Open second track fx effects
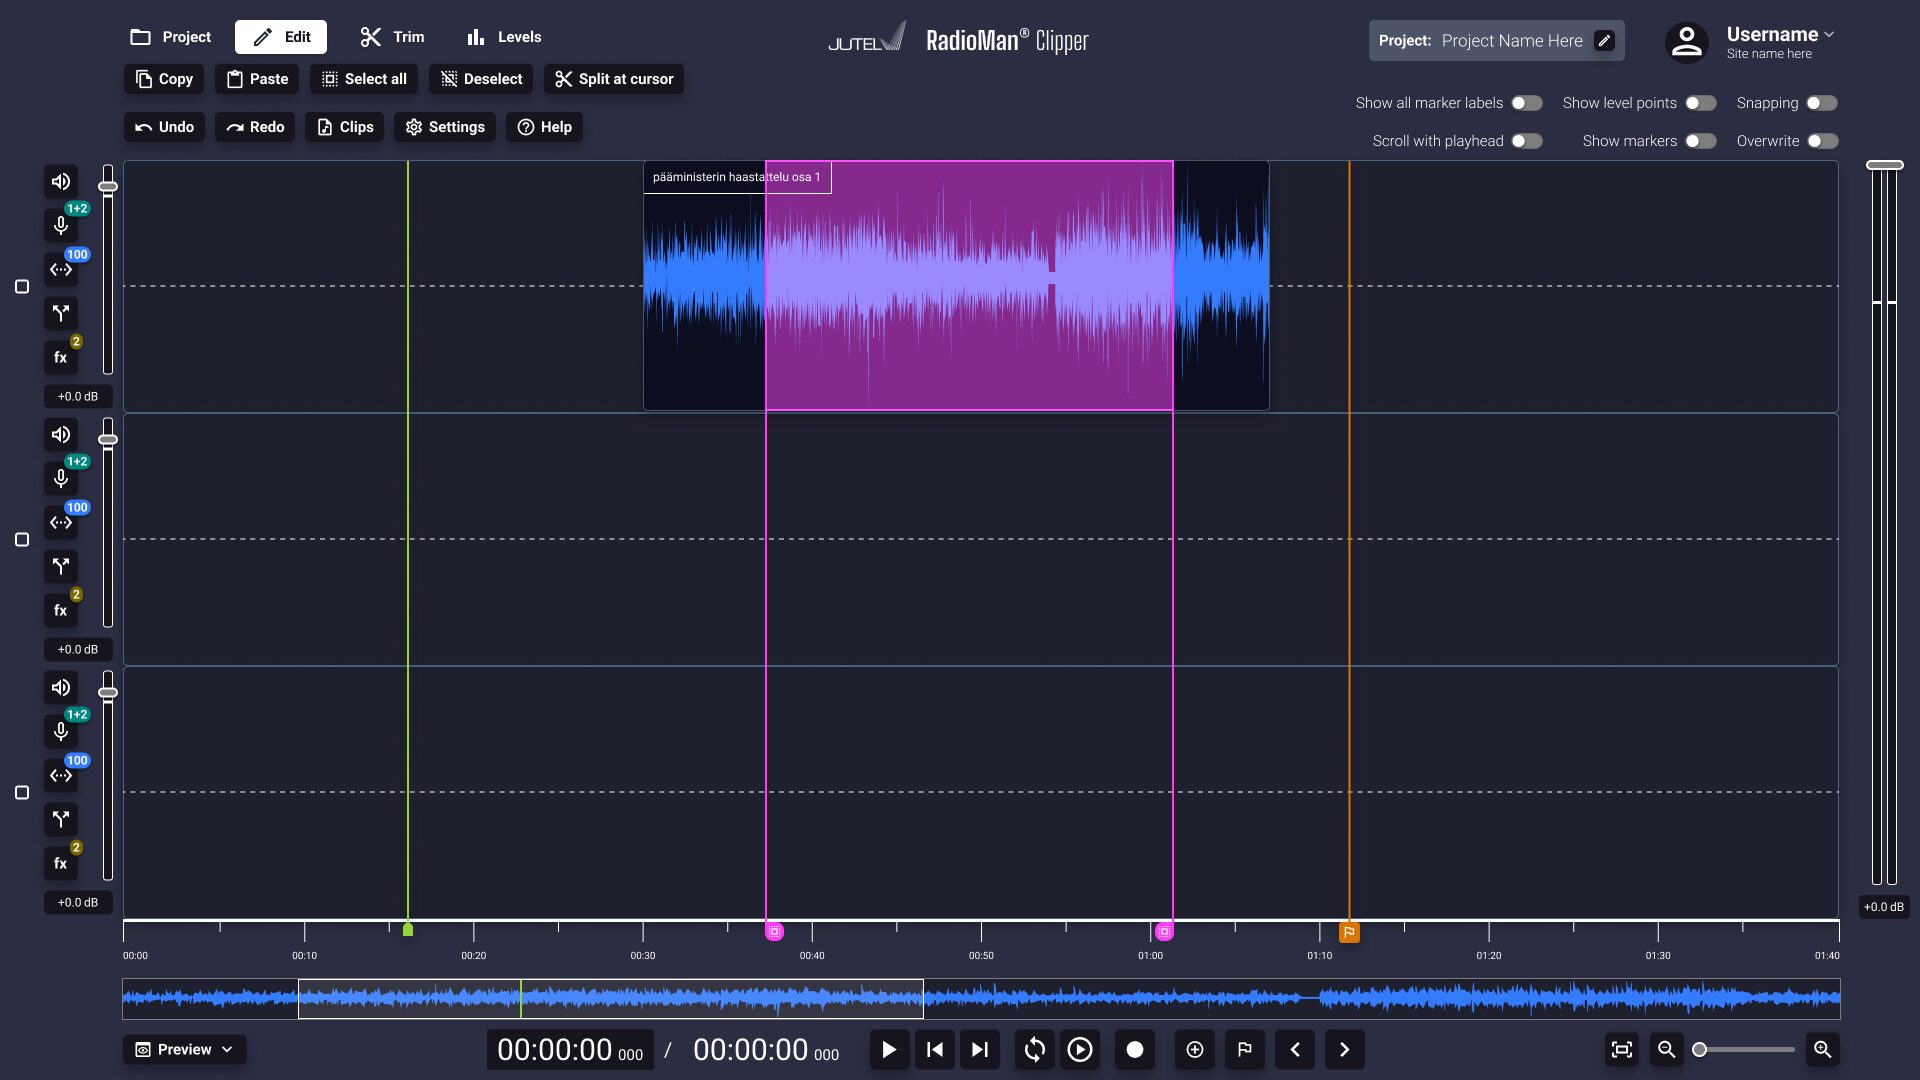Screen dimensions: 1920x1080 click(61, 610)
